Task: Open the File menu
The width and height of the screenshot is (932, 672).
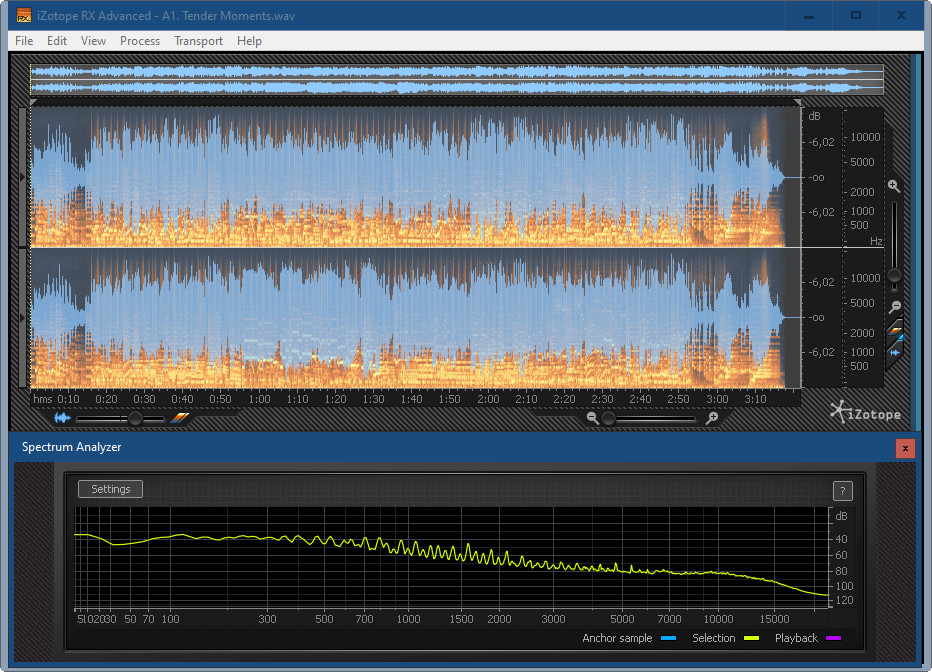Action: [24, 41]
